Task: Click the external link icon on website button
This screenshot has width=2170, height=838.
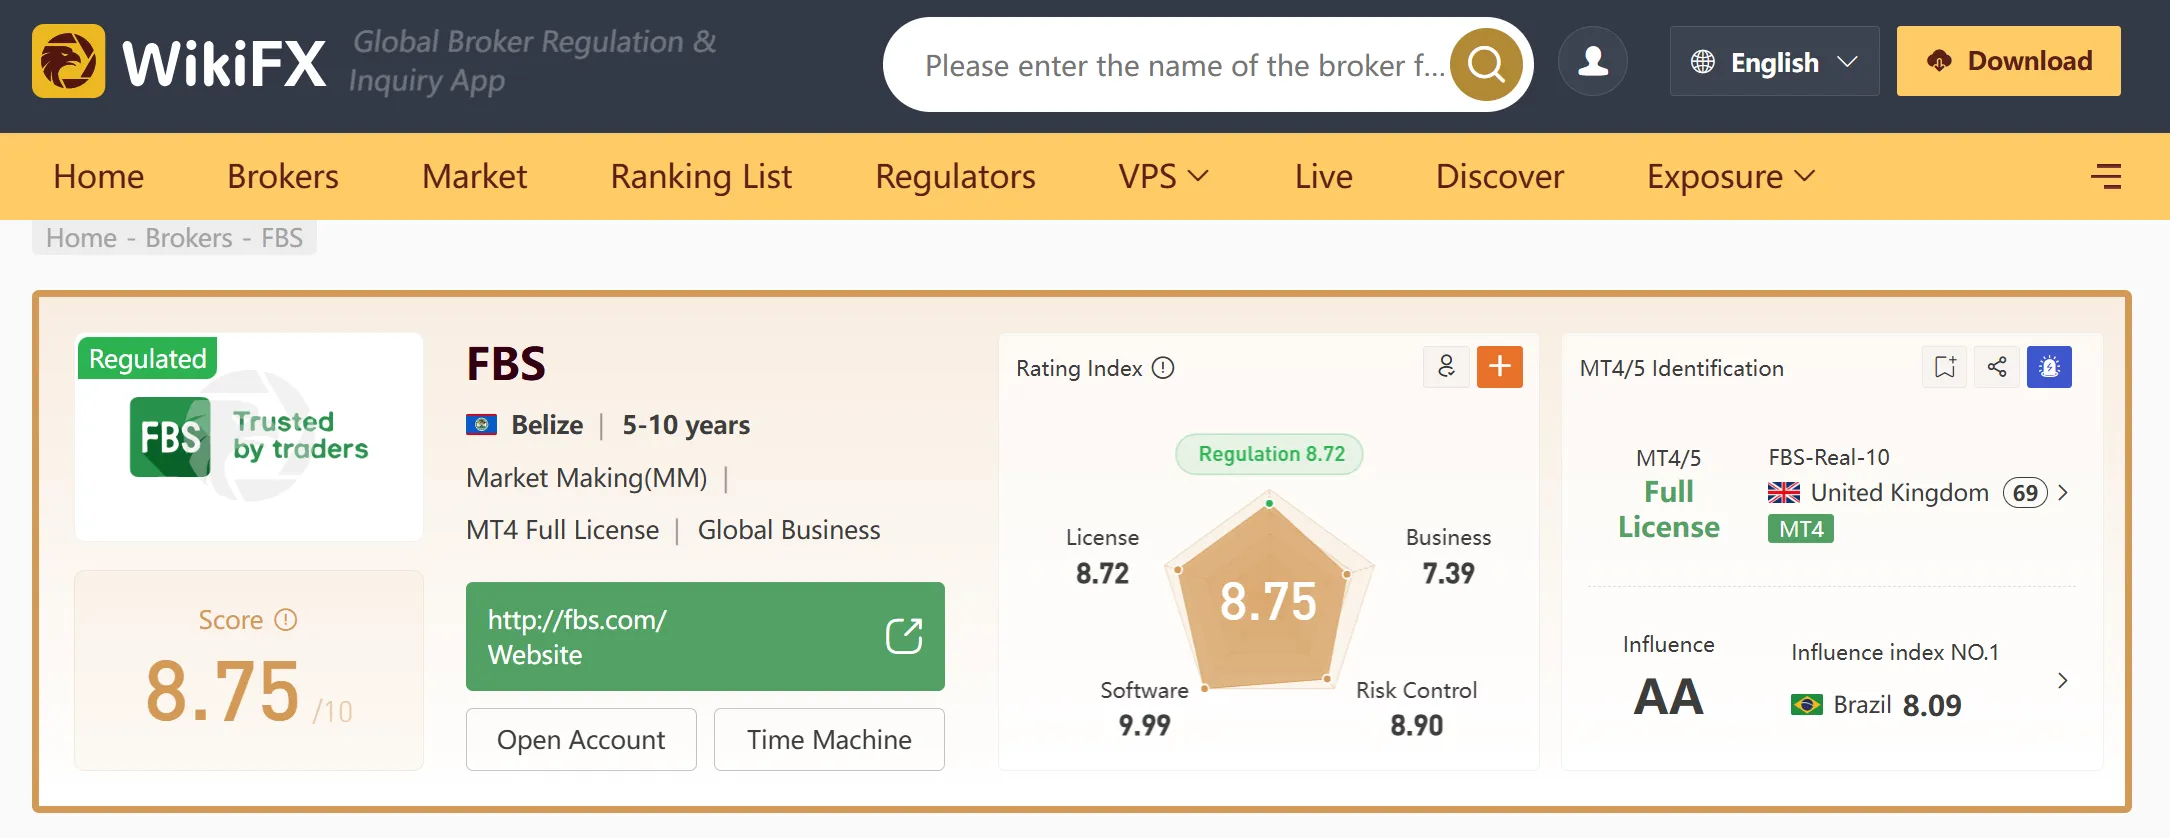Action: tap(904, 636)
